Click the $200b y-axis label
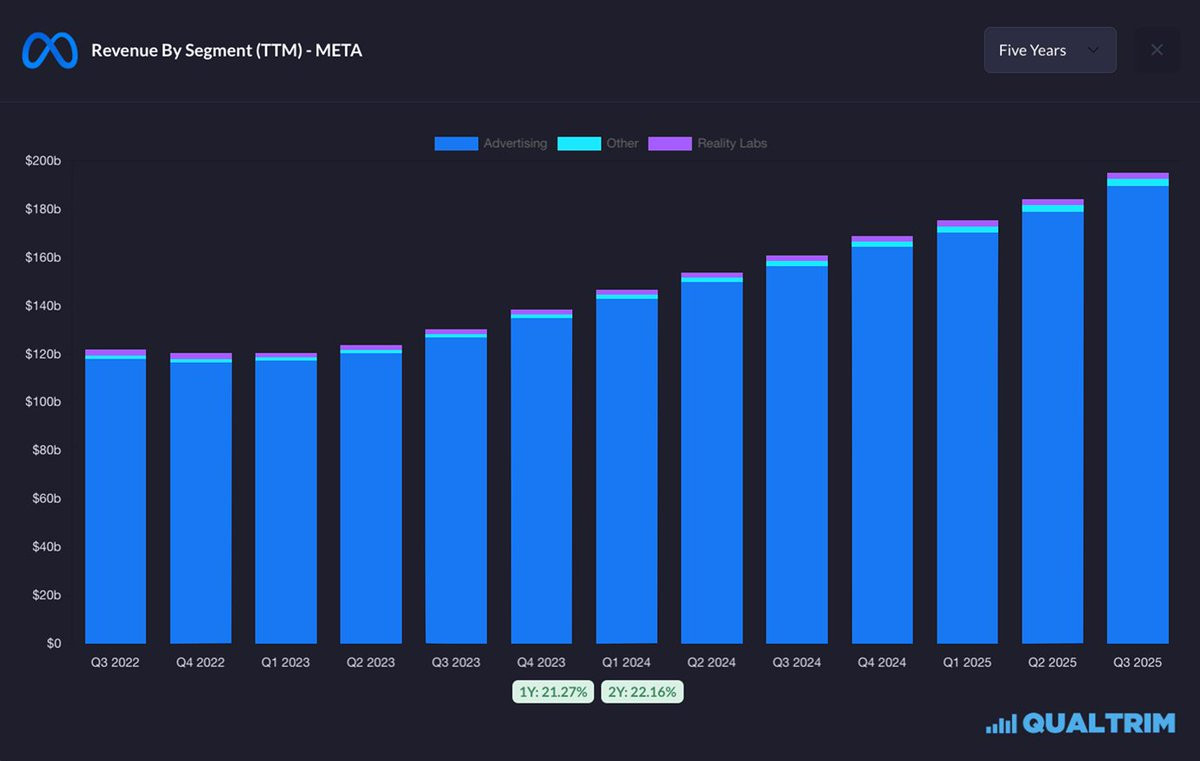Image resolution: width=1200 pixels, height=761 pixels. click(43, 161)
